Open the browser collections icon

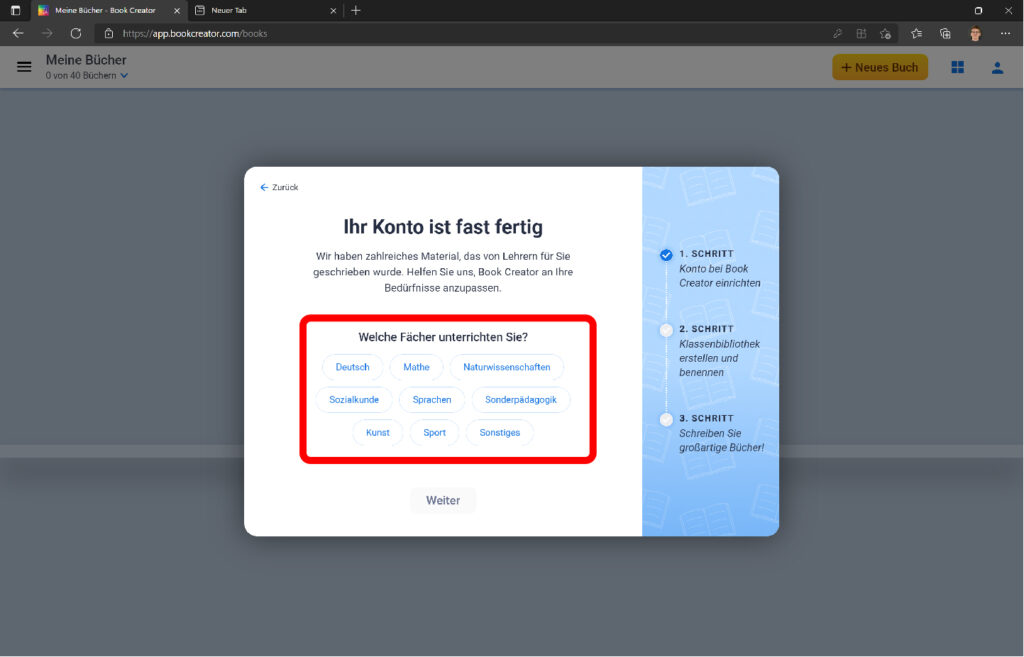click(x=945, y=33)
